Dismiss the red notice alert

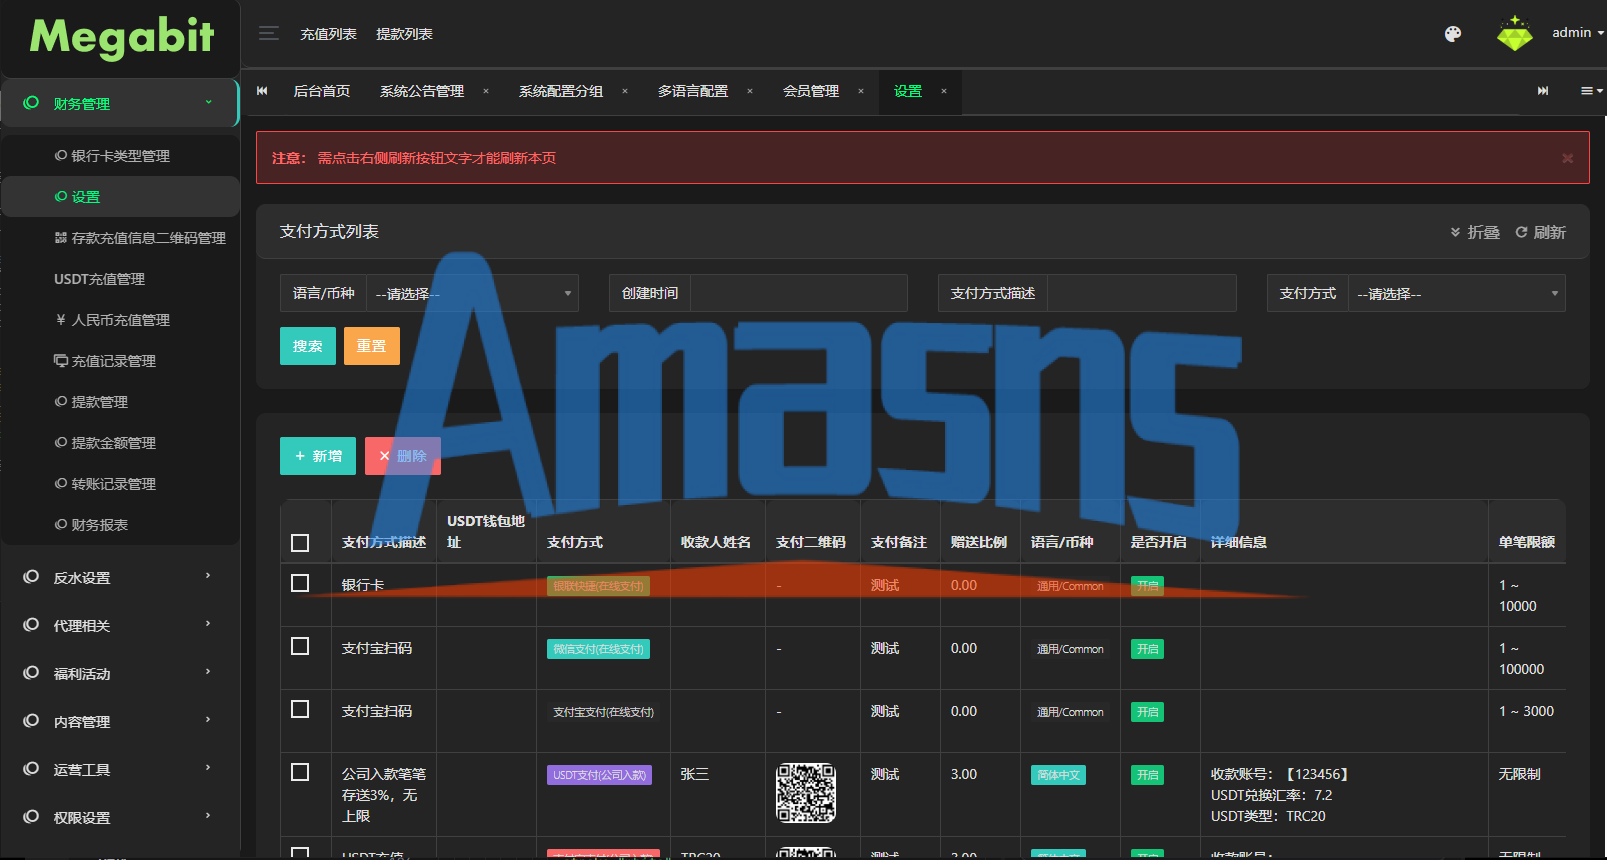tap(1567, 158)
